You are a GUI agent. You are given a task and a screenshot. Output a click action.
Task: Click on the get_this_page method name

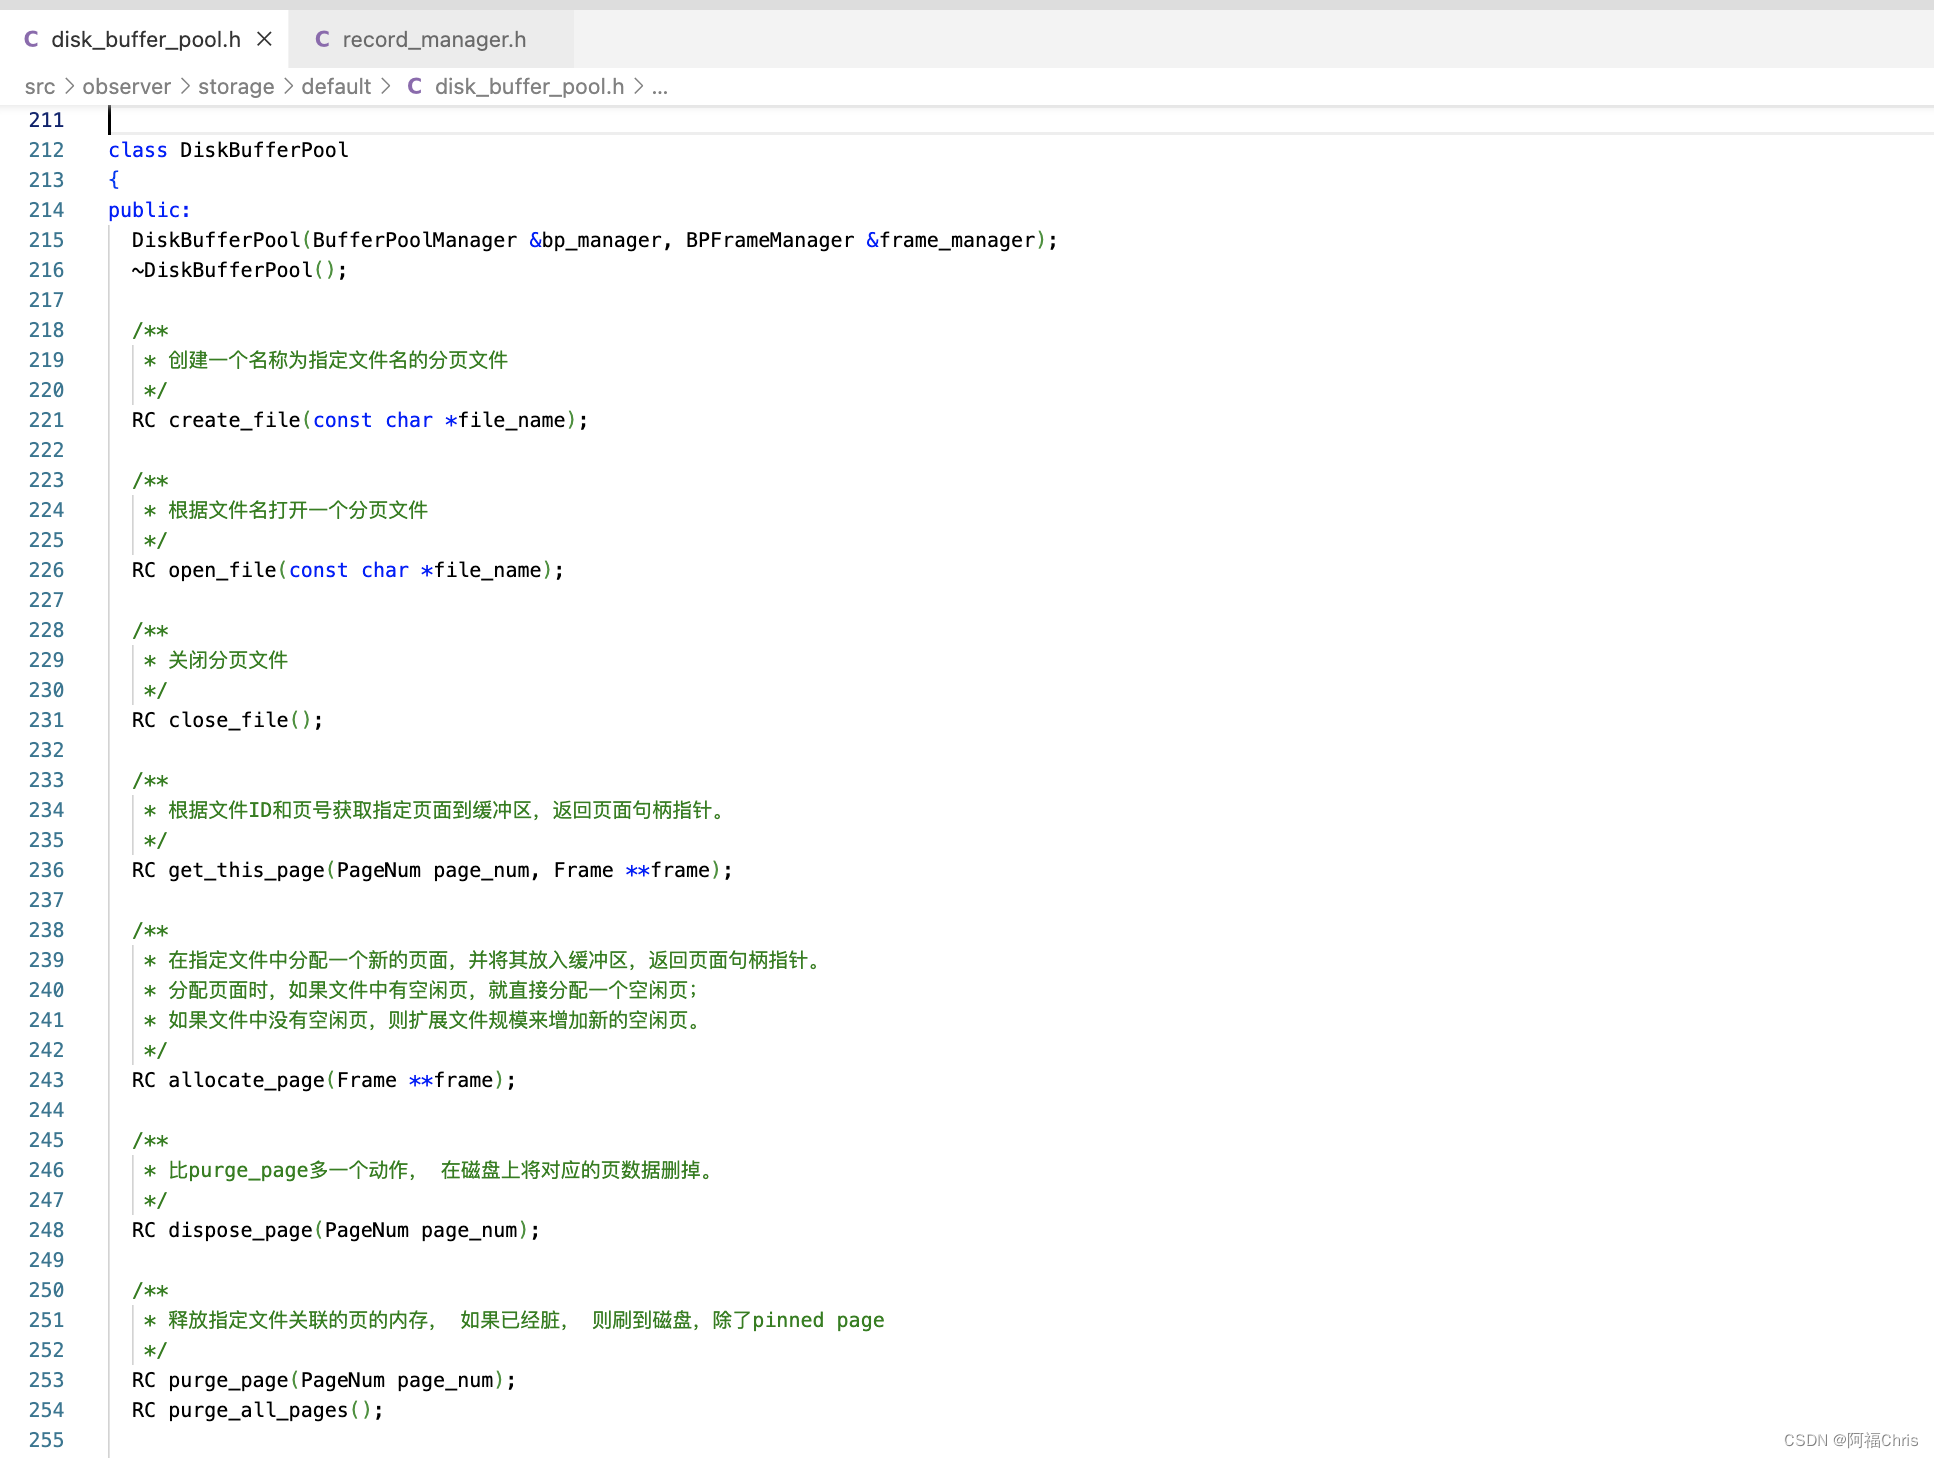tap(246, 870)
